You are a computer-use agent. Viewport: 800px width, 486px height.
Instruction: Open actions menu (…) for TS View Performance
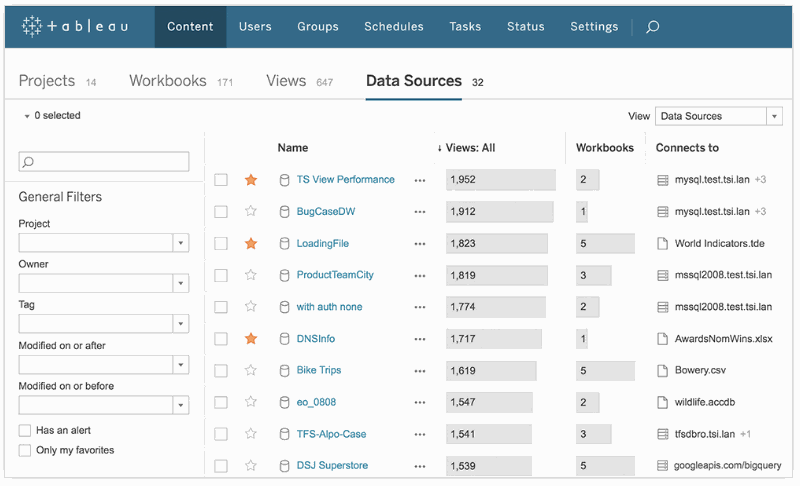pyautogui.click(x=420, y=181)
